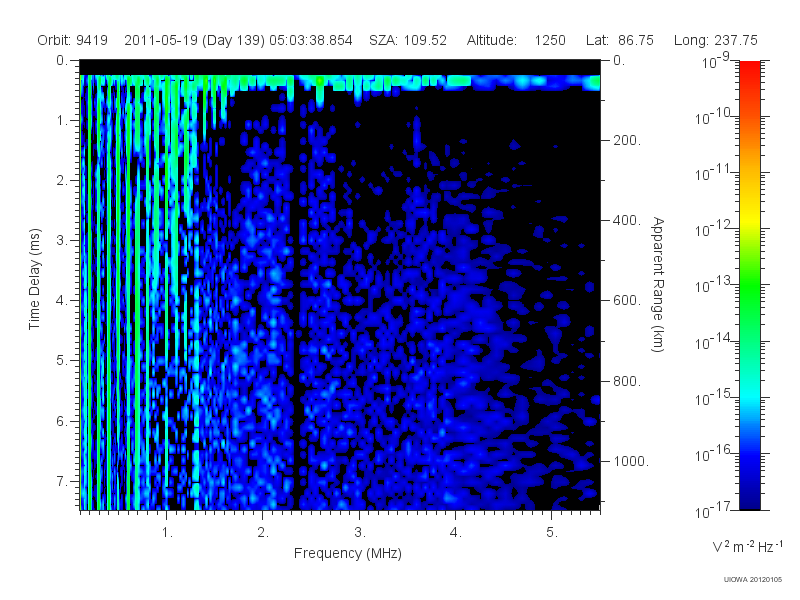The height and width of the screenshot is (600, 800).
Task: Click the date 2011-05-19 (Day 139) text
Action: [x=194, y=41]
